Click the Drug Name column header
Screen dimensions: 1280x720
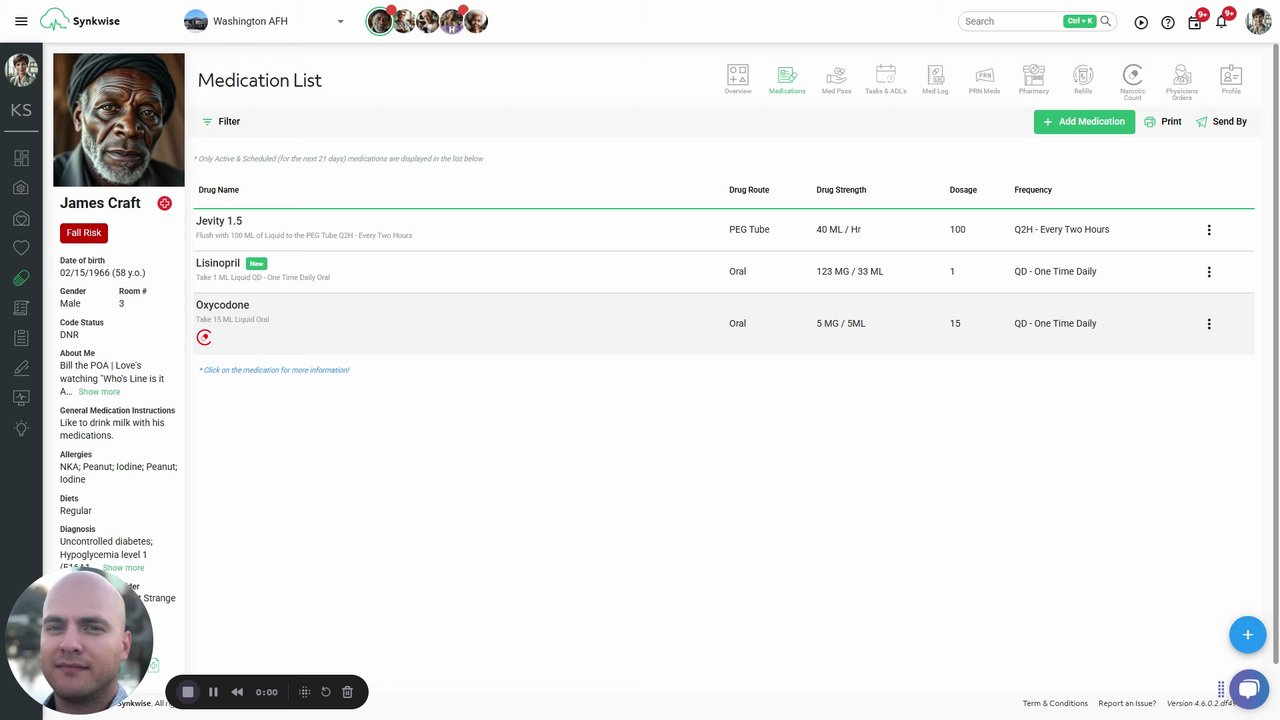coord(219,190)
